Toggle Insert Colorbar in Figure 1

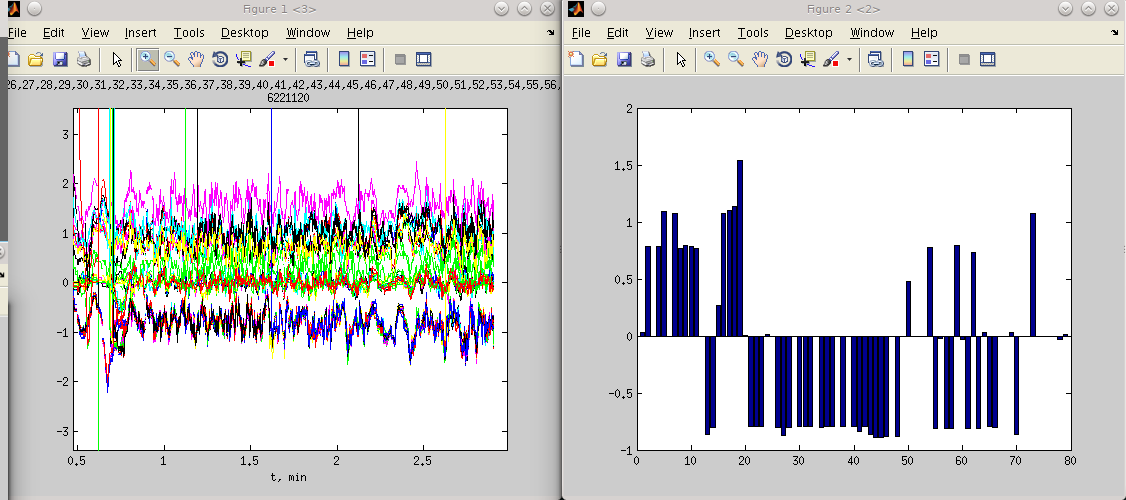tap(344, 59)
